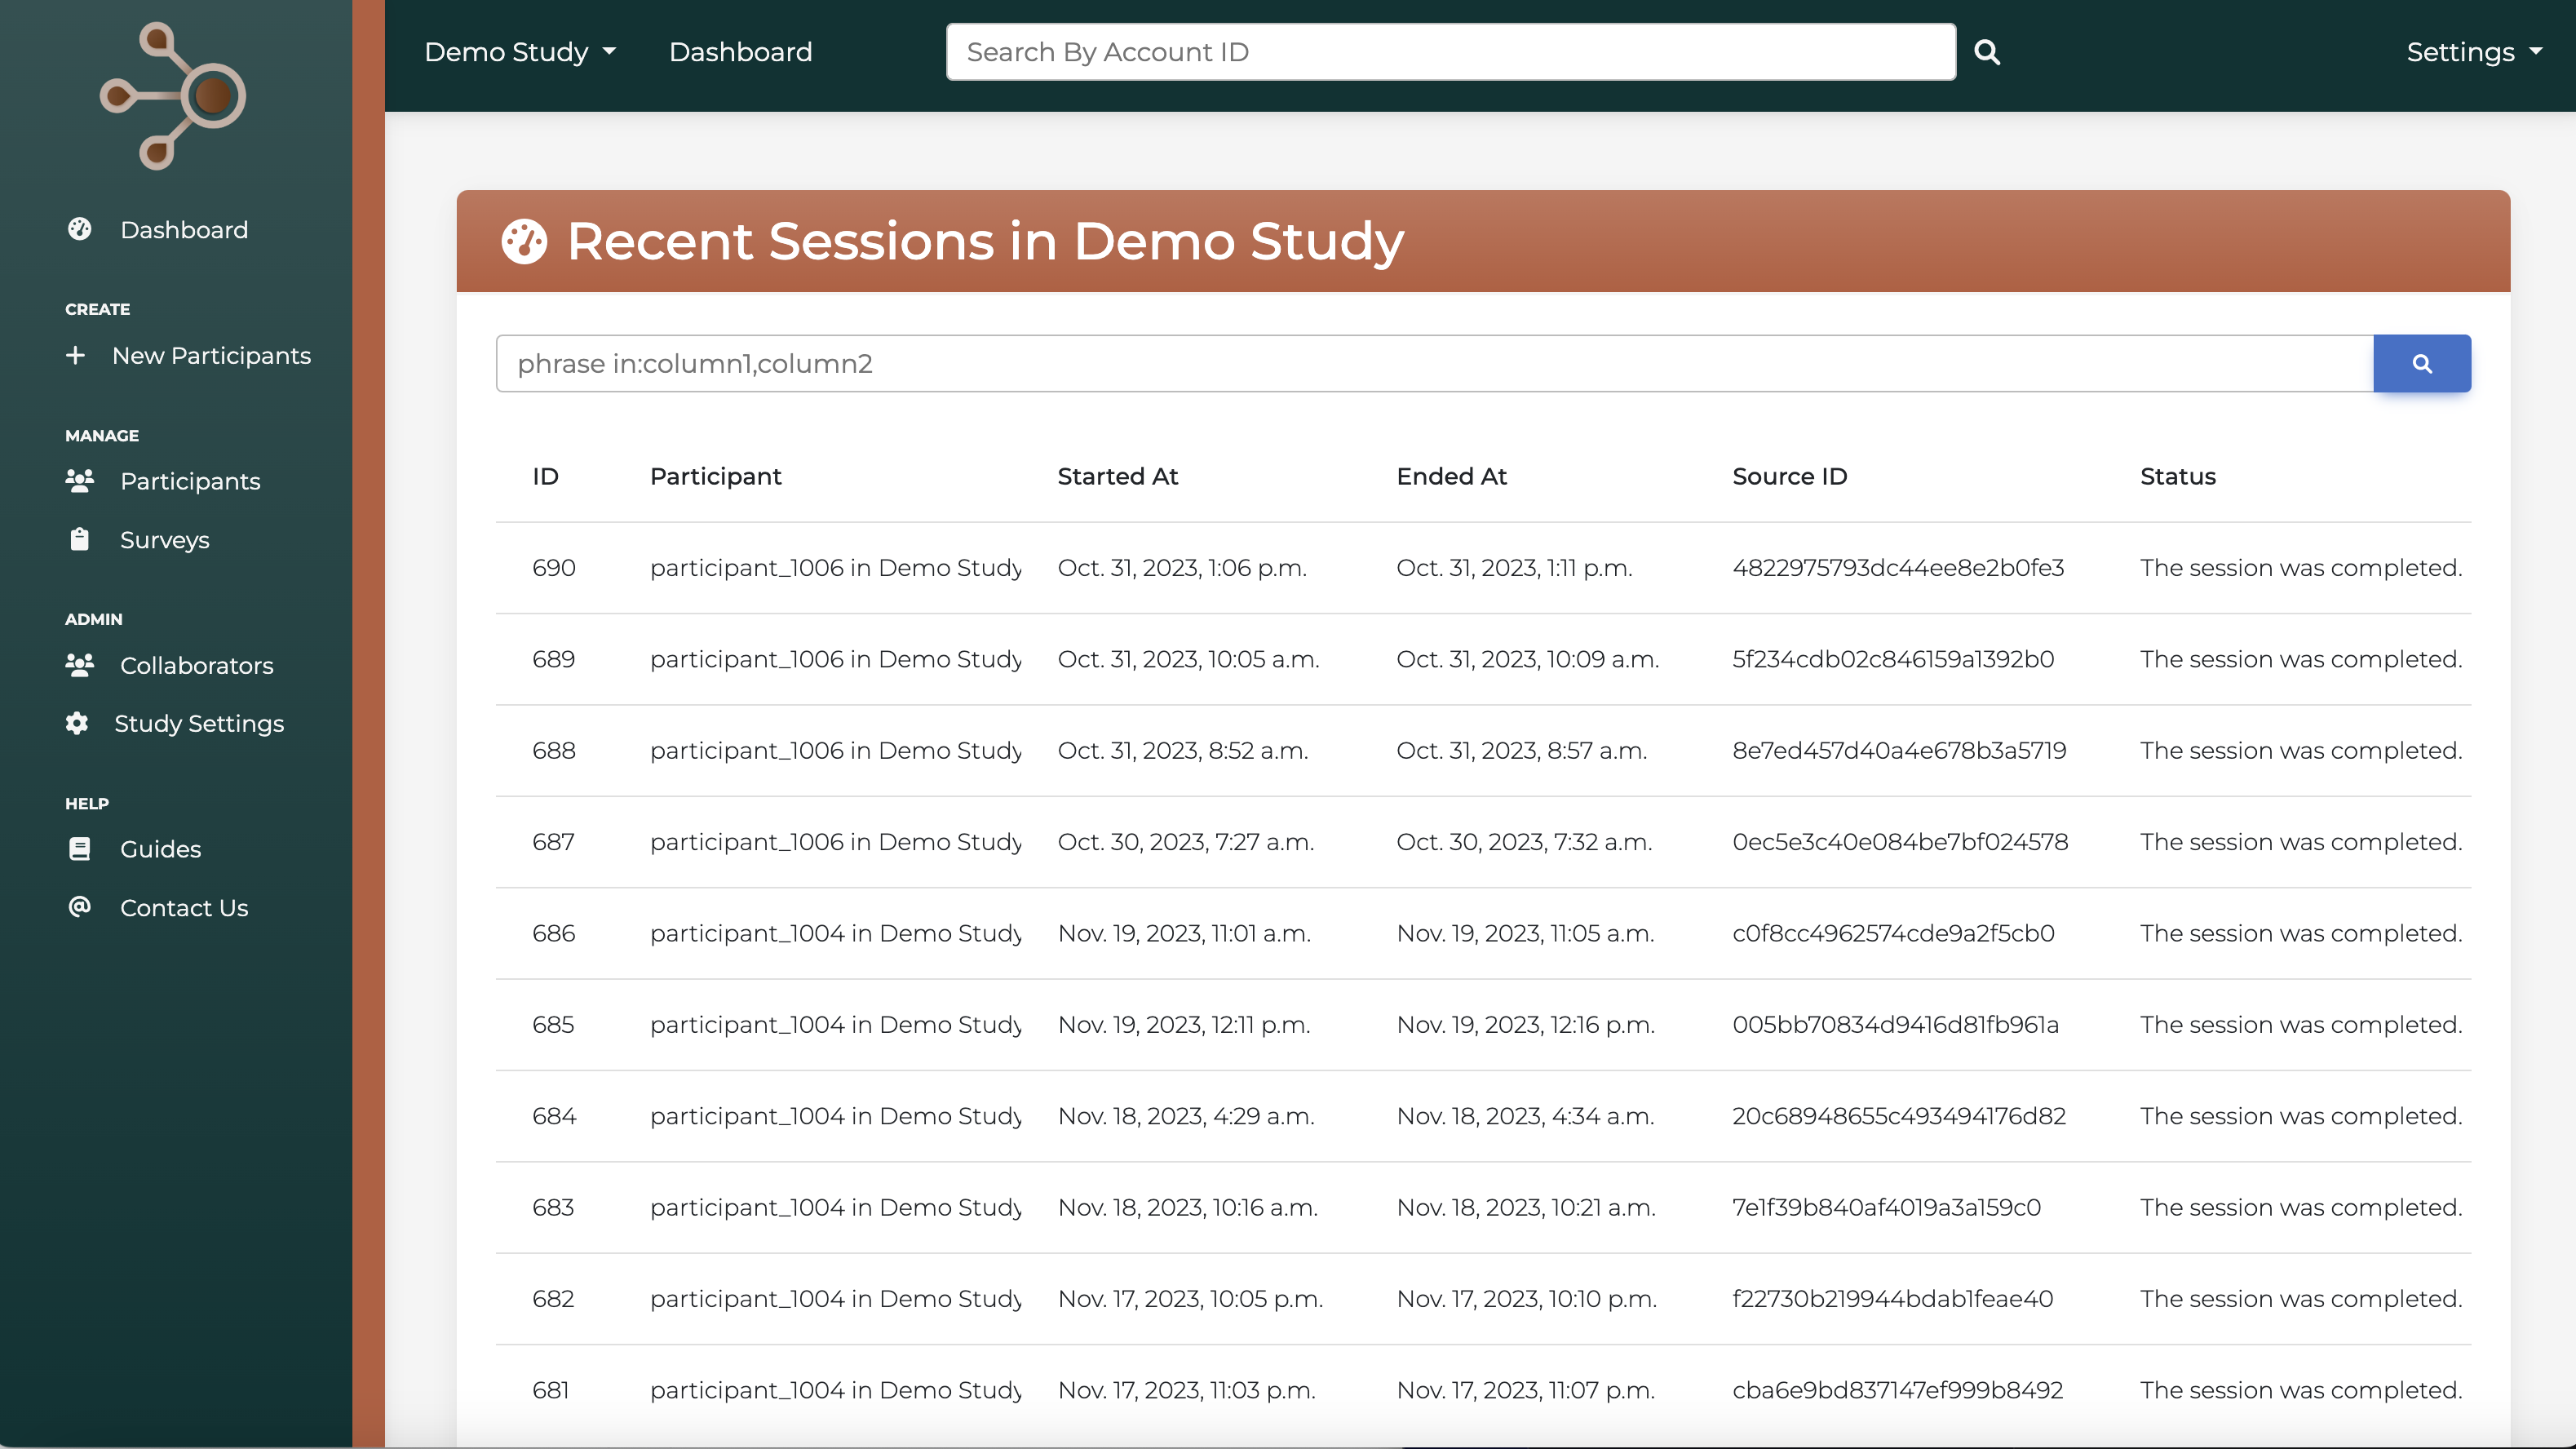Click source ID 7e1f39b840af4019a3a159c0
The width and height of the screenshot is (2576, 1449).
coord(1886,1207)
